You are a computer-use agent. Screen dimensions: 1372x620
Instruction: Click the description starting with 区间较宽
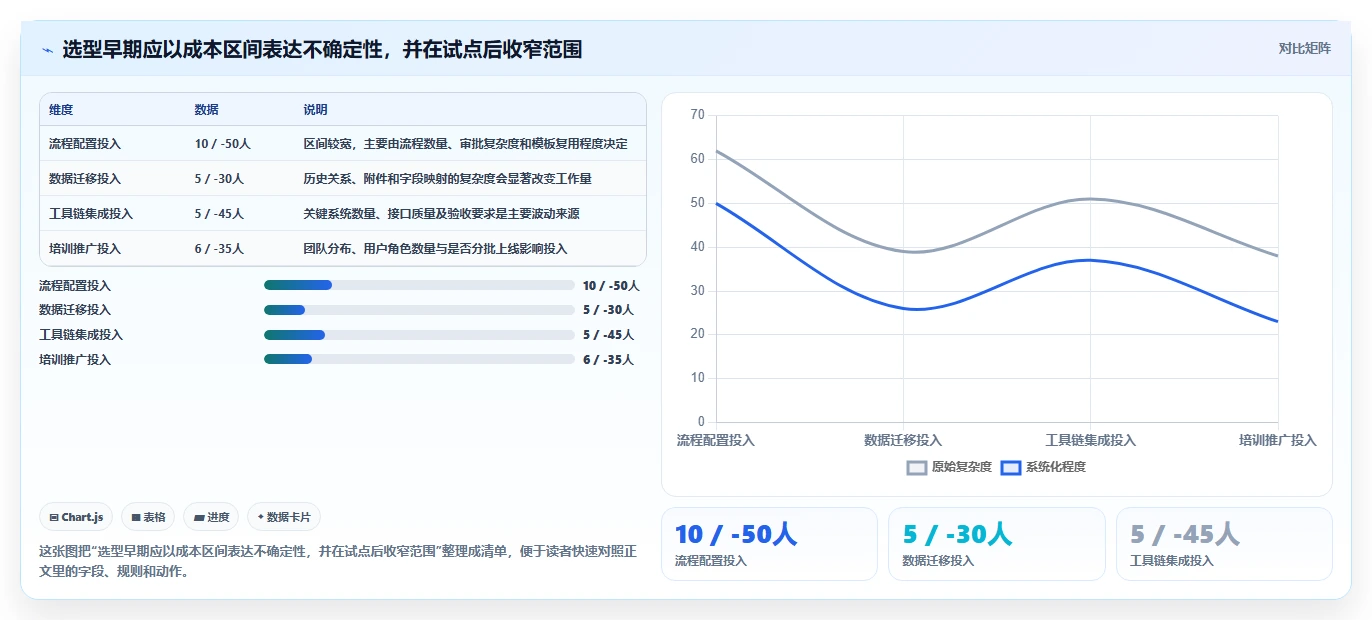(x=466, y=144)
